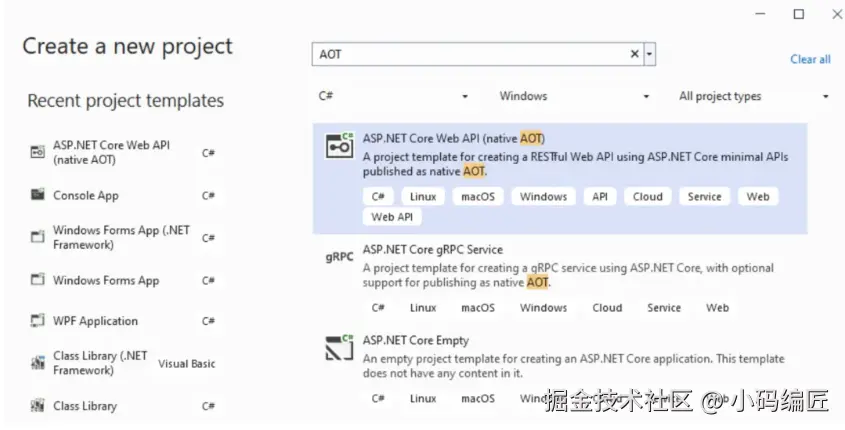
Task: Click the ASP.NET Core Empty template icon
Action: coord(340,348)
